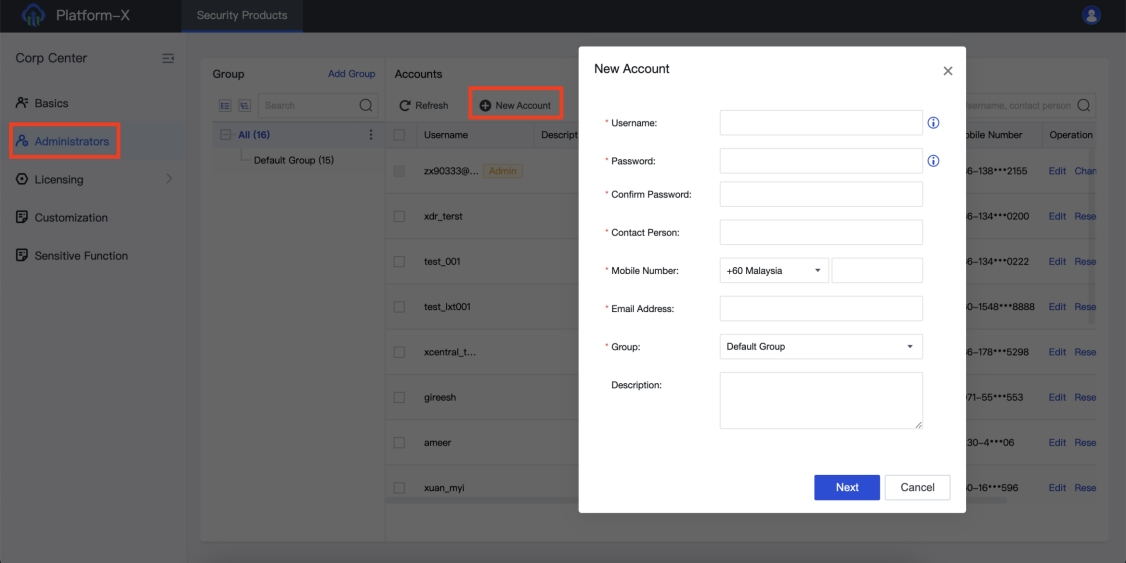This screenshot has height=563, width=1126.
Task: Click the group search magnifier icon
Action: click(366, 106)
